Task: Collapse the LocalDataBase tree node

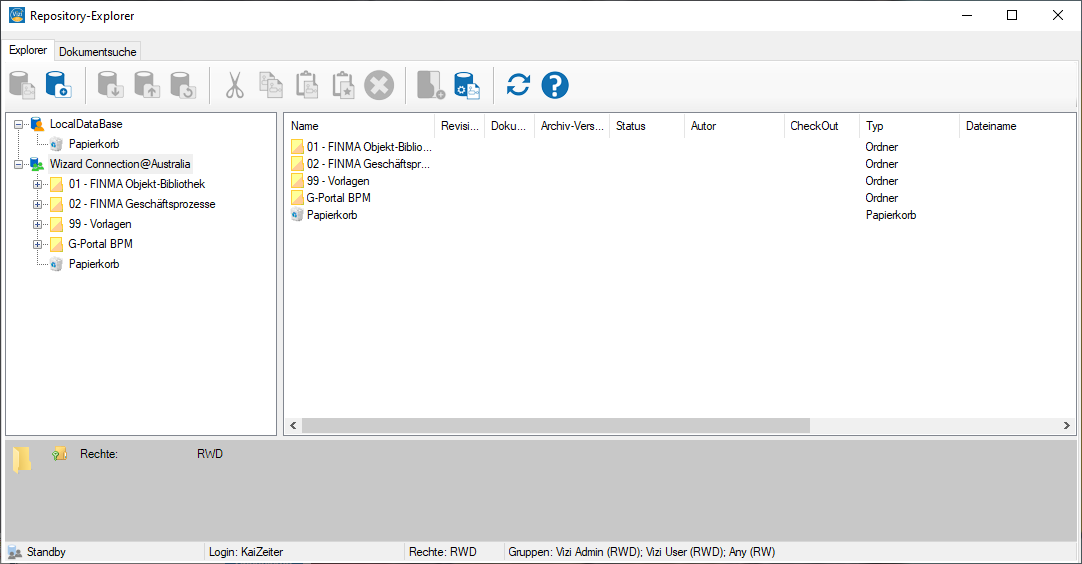Action: pyautogui.click(x=19, y=125)
